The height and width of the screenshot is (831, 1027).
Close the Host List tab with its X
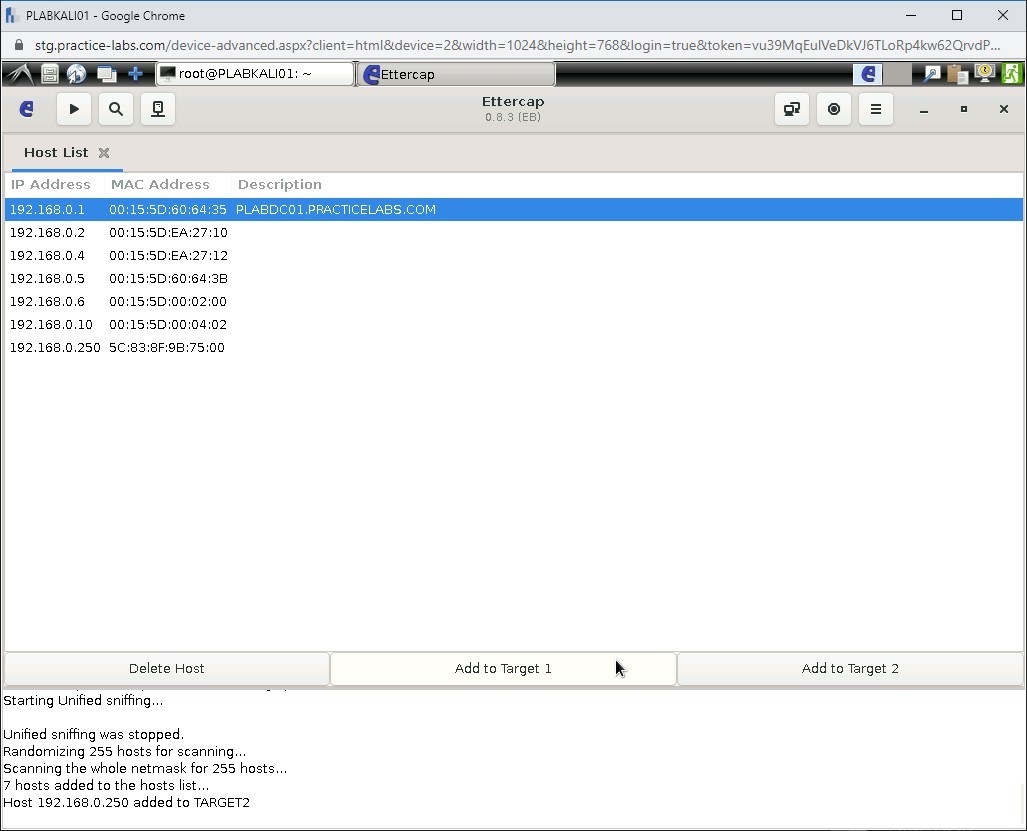(104, 153)
